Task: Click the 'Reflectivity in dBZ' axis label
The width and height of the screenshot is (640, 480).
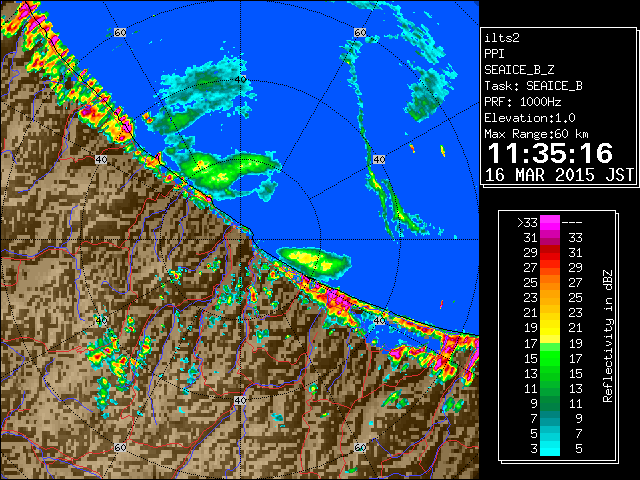Action: [607, 336]
